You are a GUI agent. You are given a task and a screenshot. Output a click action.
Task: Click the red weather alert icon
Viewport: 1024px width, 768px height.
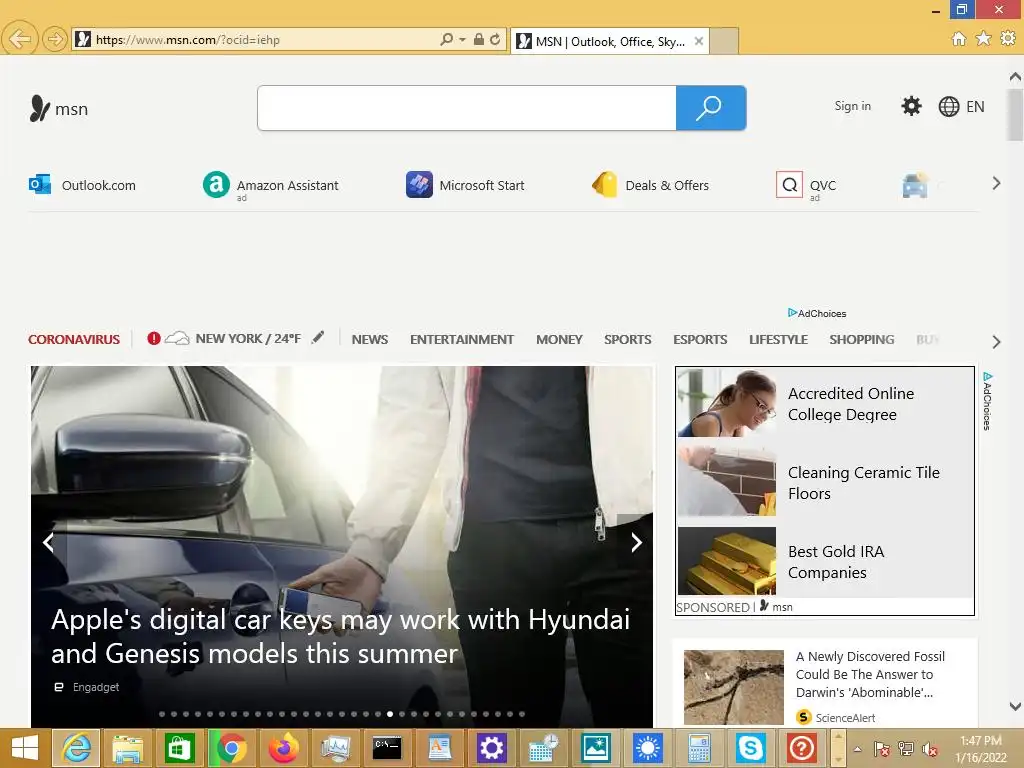(x=153, y=338)
